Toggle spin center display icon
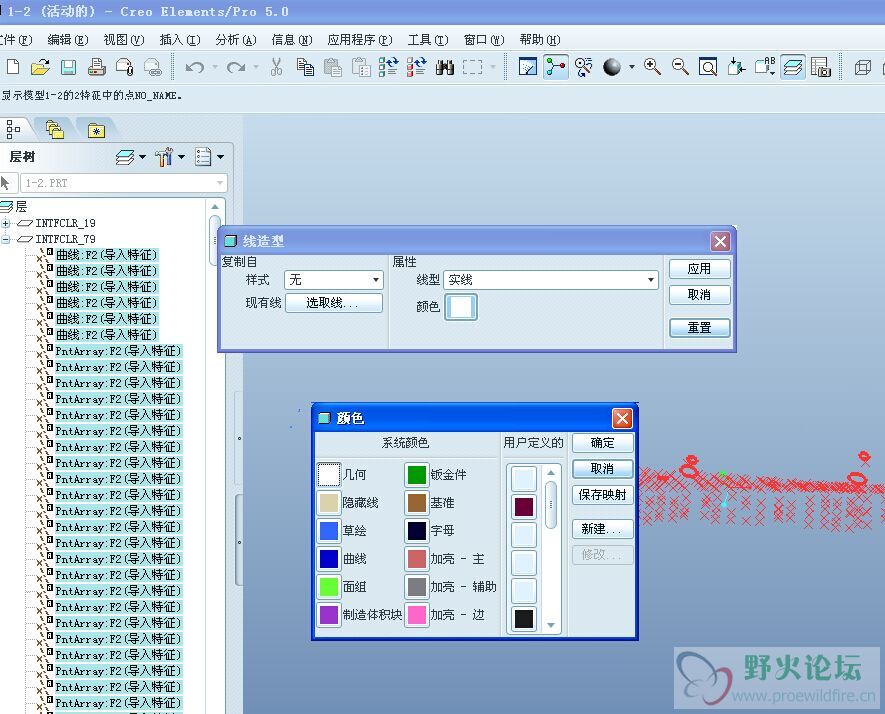Viewport: 885px width, 714px height. pos(555,67)
